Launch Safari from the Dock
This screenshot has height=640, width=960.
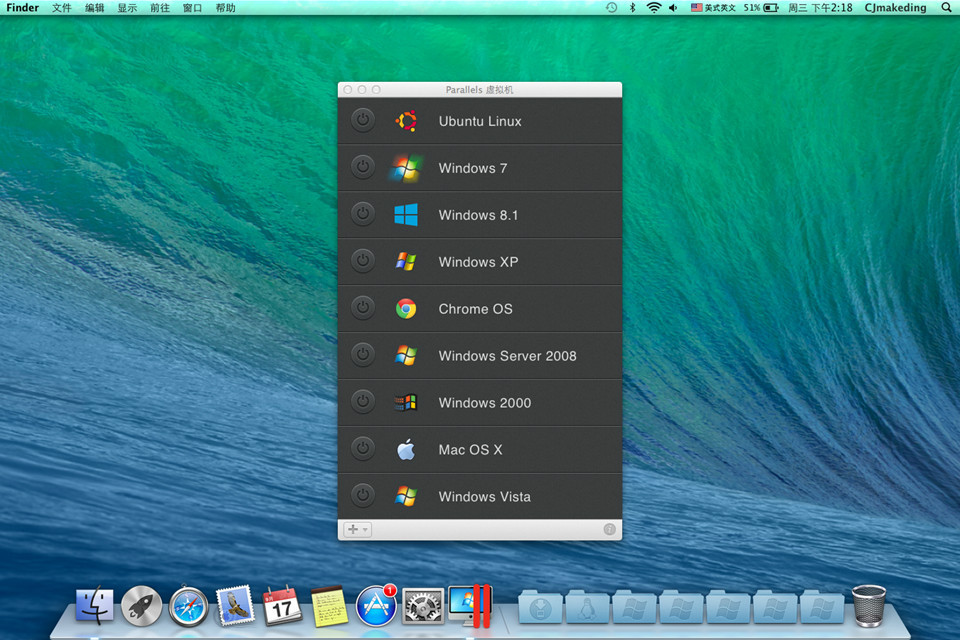pyautogui.click(x=189, y=606)
